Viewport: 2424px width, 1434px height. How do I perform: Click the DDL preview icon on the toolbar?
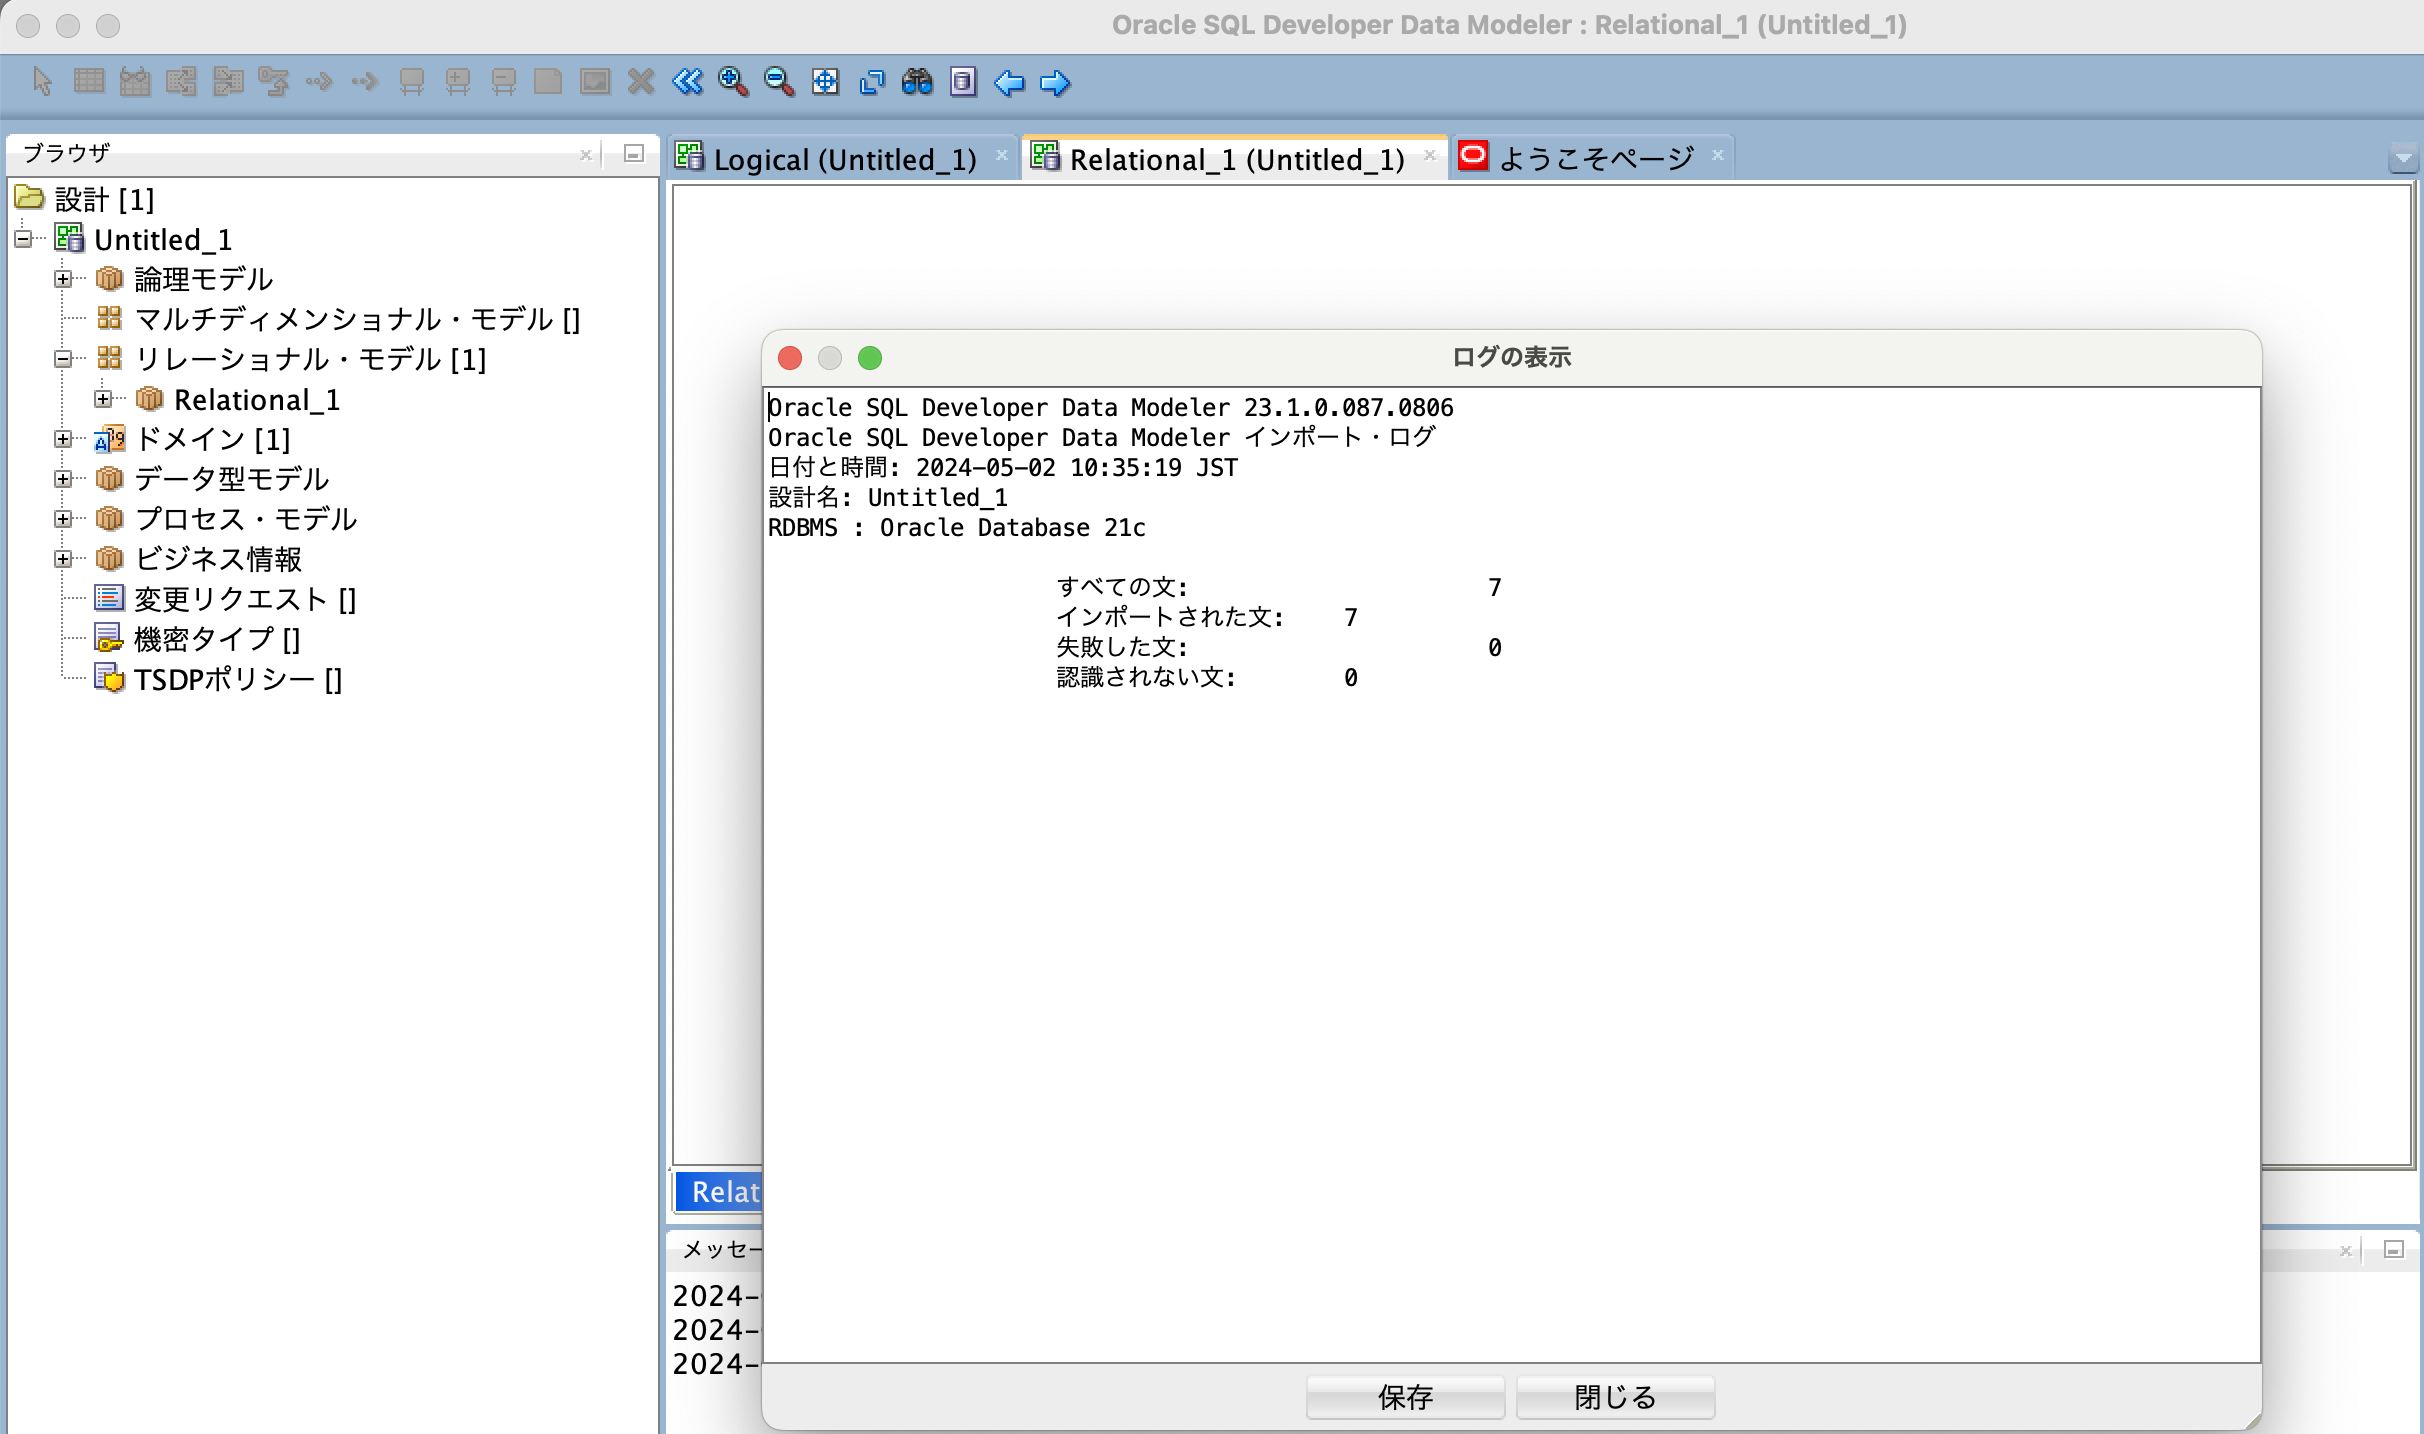point(963,83)
